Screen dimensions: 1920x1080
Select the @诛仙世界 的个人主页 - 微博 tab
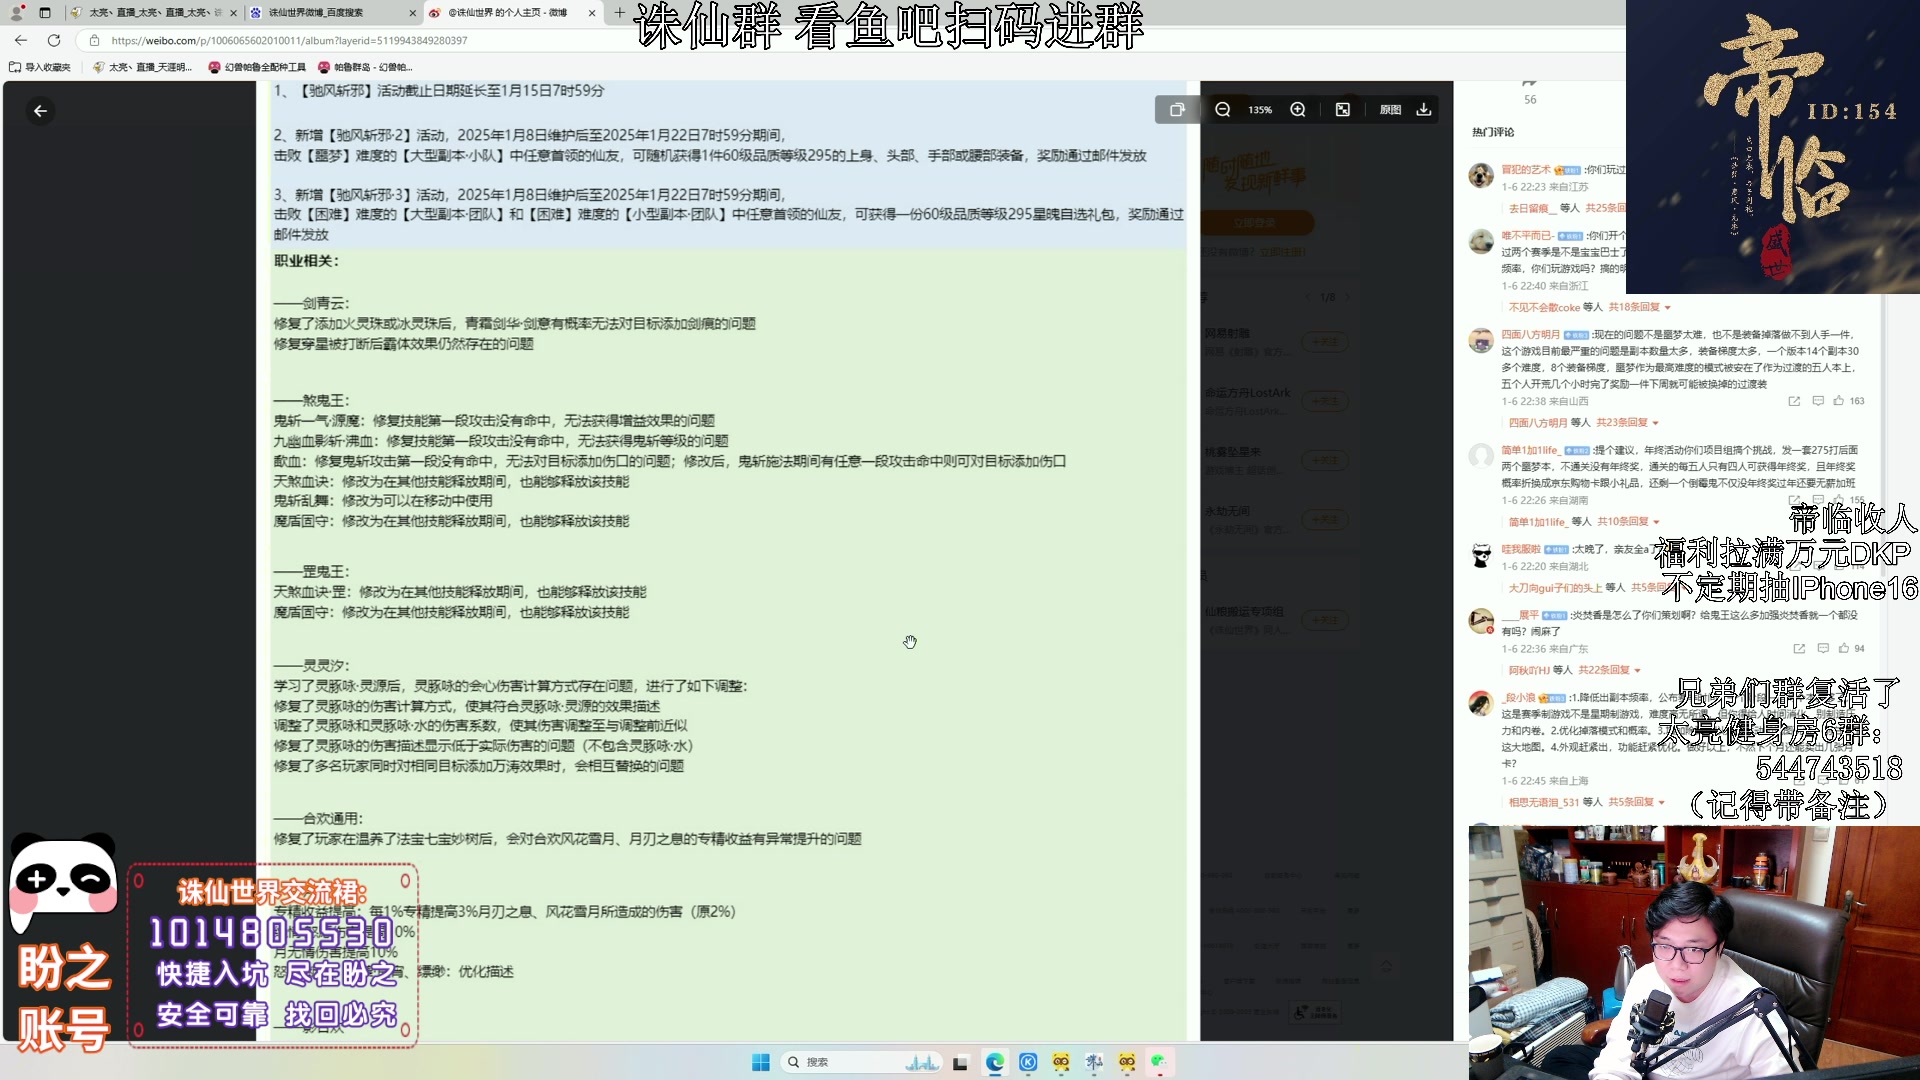(512, 12)
